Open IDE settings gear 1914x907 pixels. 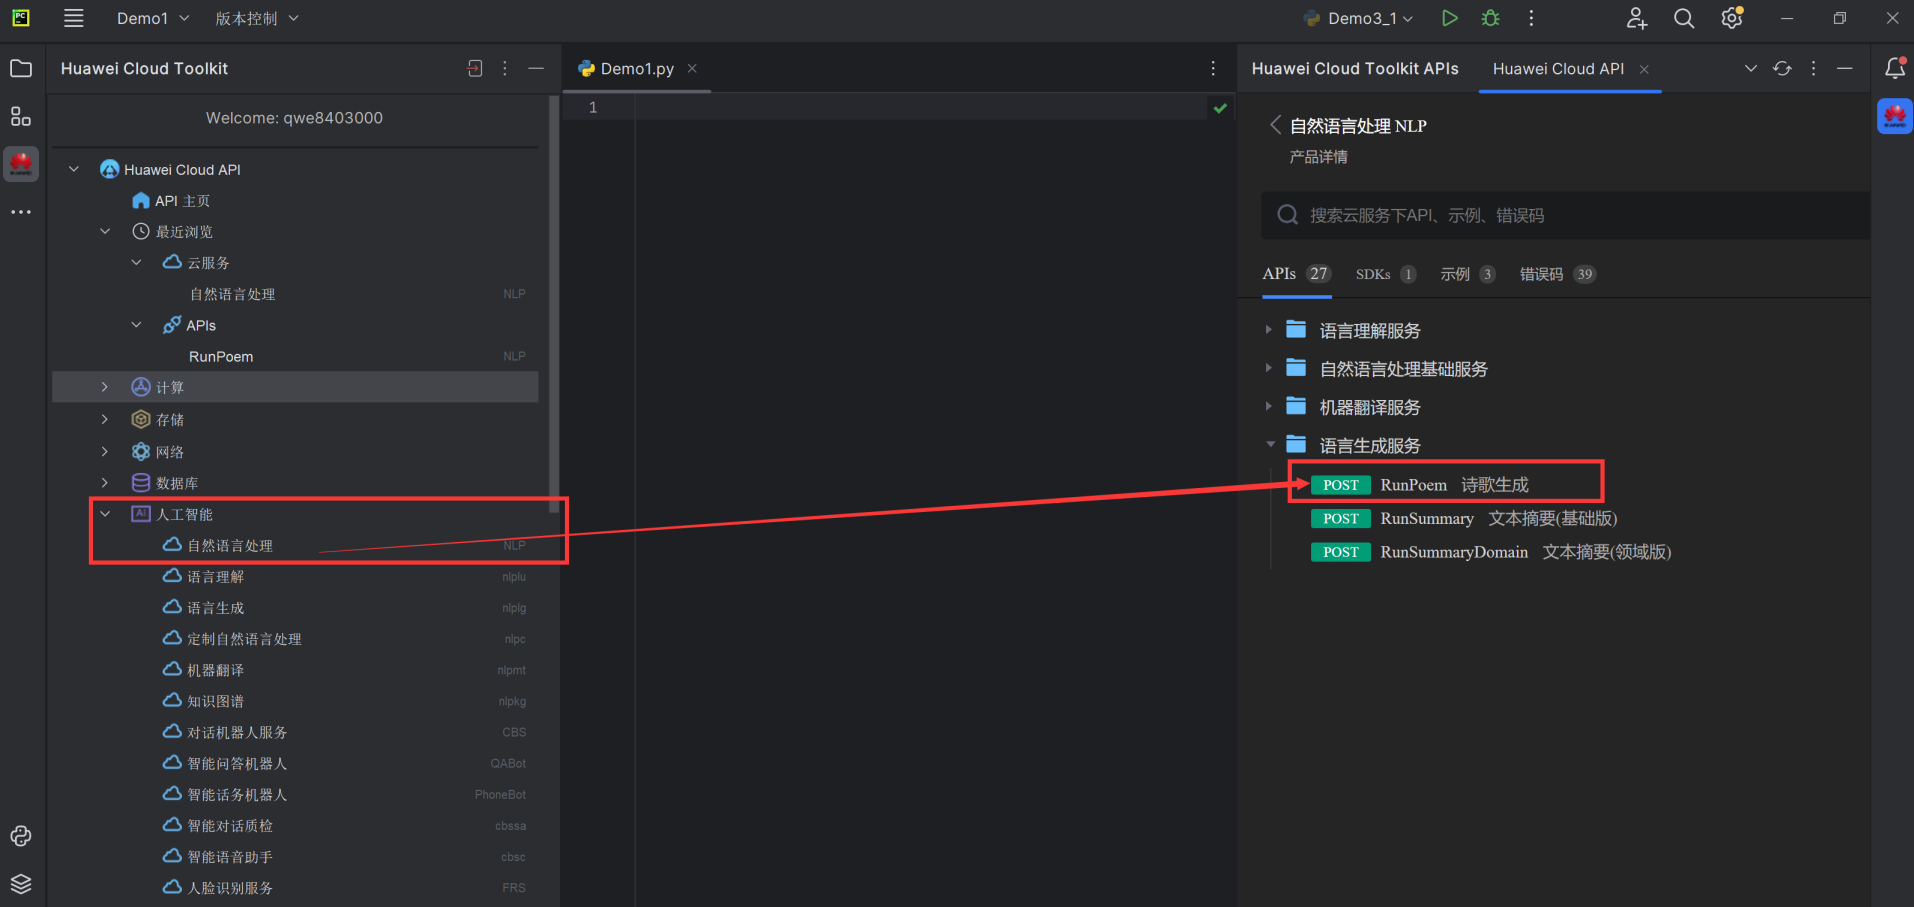pyautogui.click(x=1732, y=18)
